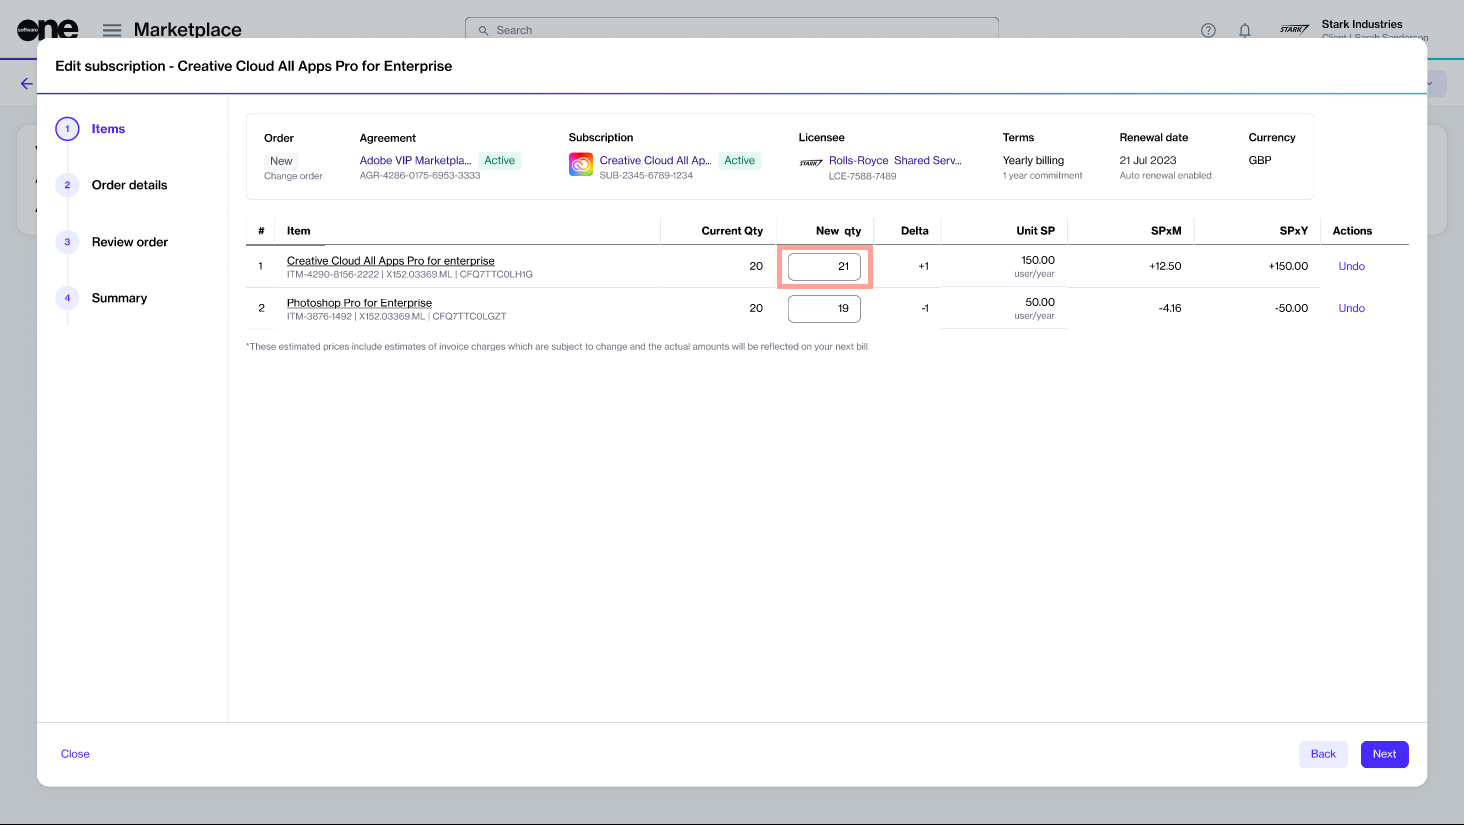Open the help question mark icon
1464x825 pixels.
tap(1208, 30)
